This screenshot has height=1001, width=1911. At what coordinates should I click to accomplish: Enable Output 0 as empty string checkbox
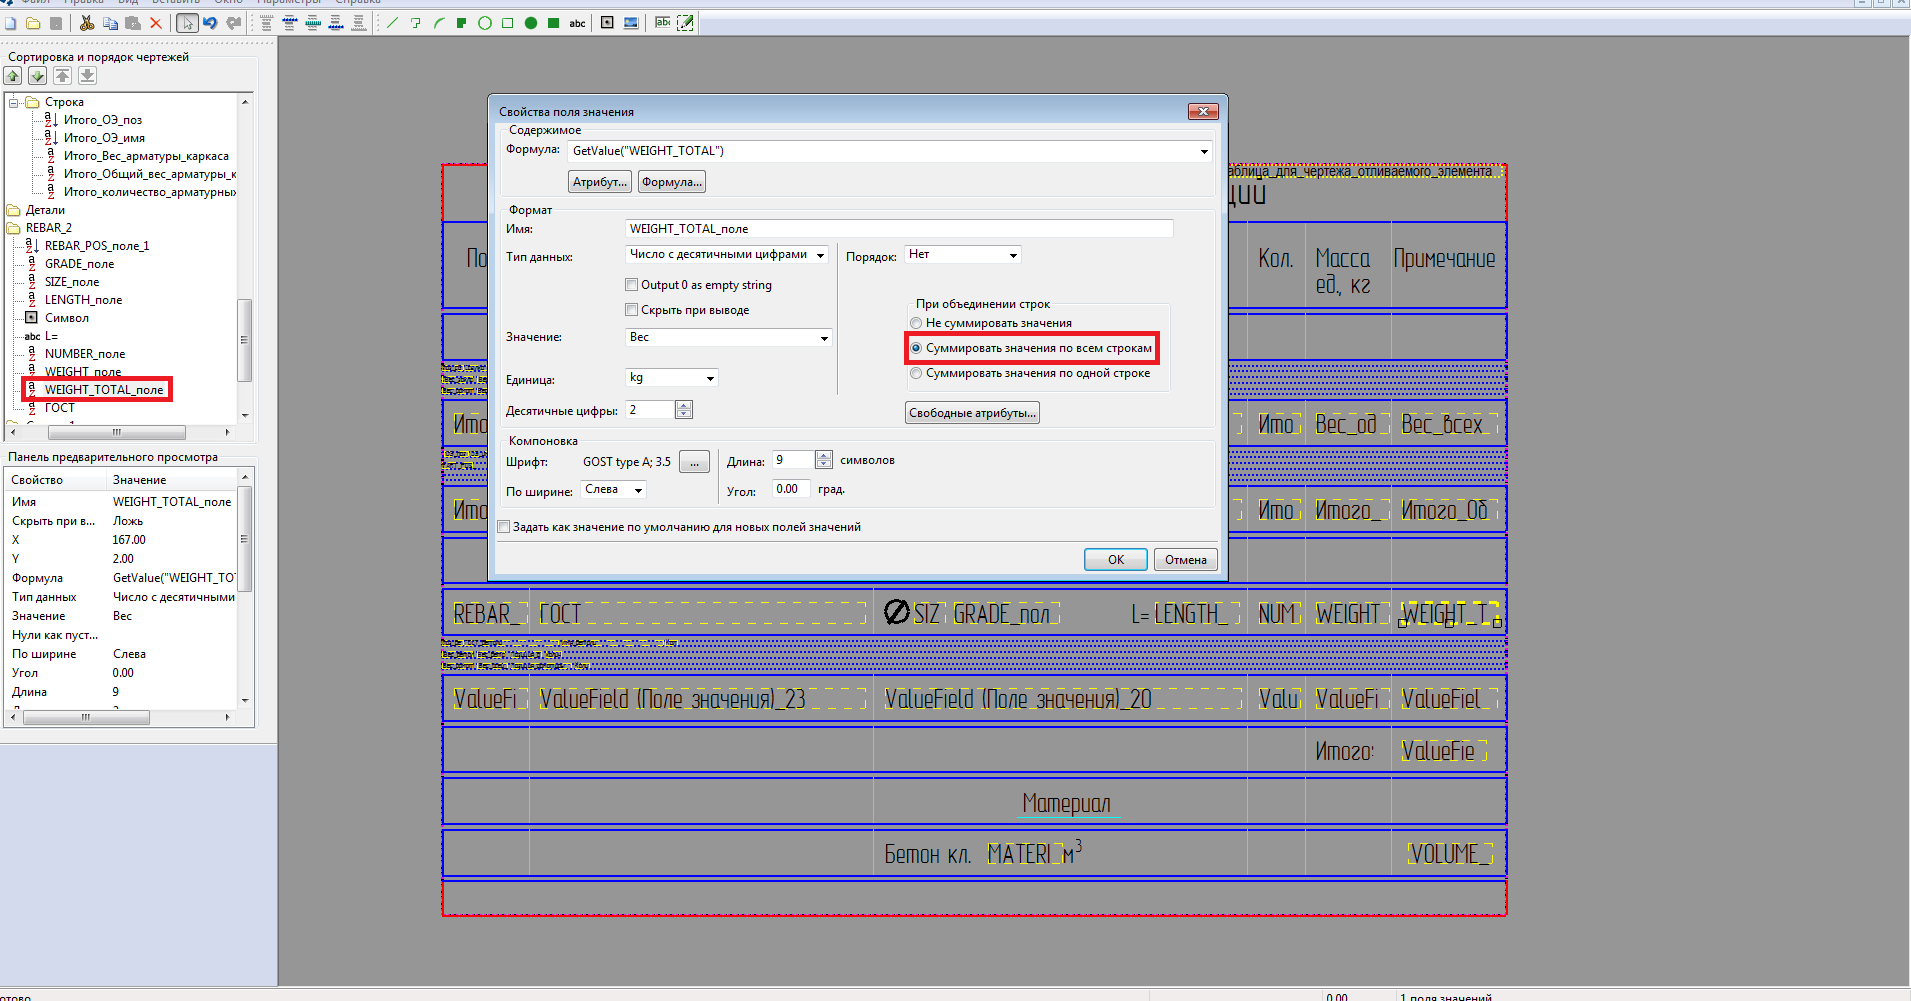632,285
